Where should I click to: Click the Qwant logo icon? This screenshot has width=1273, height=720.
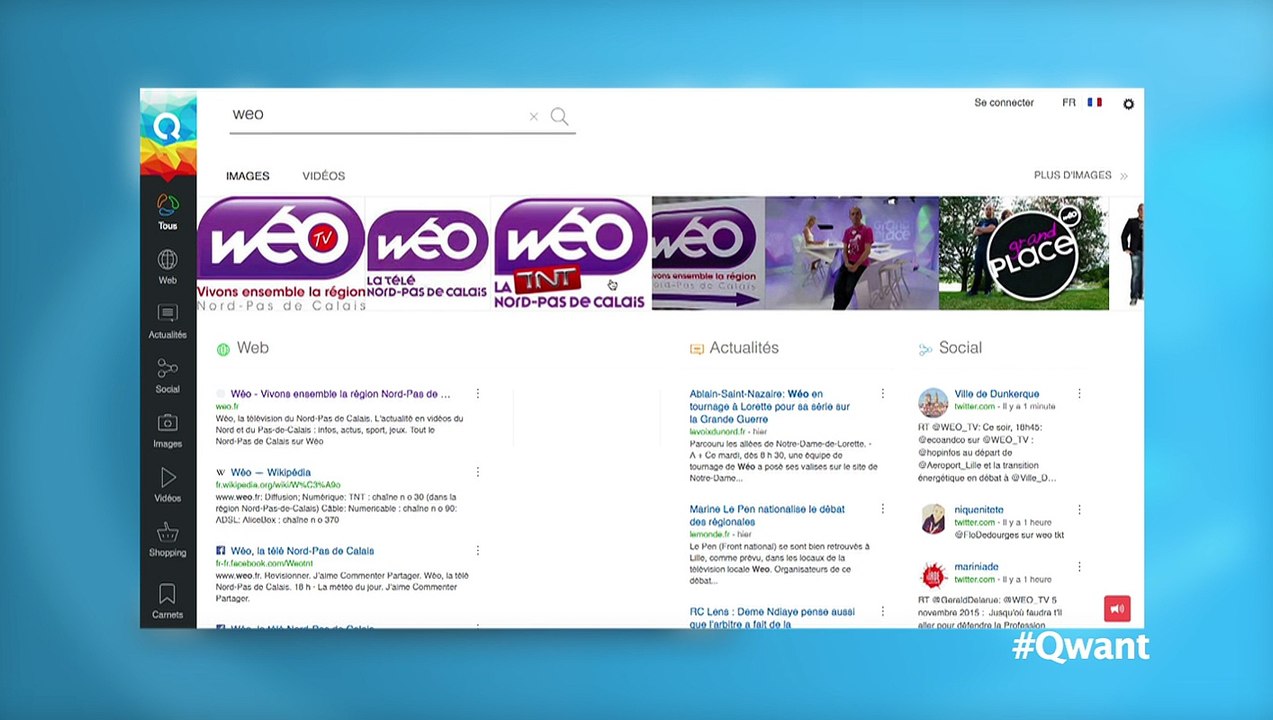(x=168, y=129)
